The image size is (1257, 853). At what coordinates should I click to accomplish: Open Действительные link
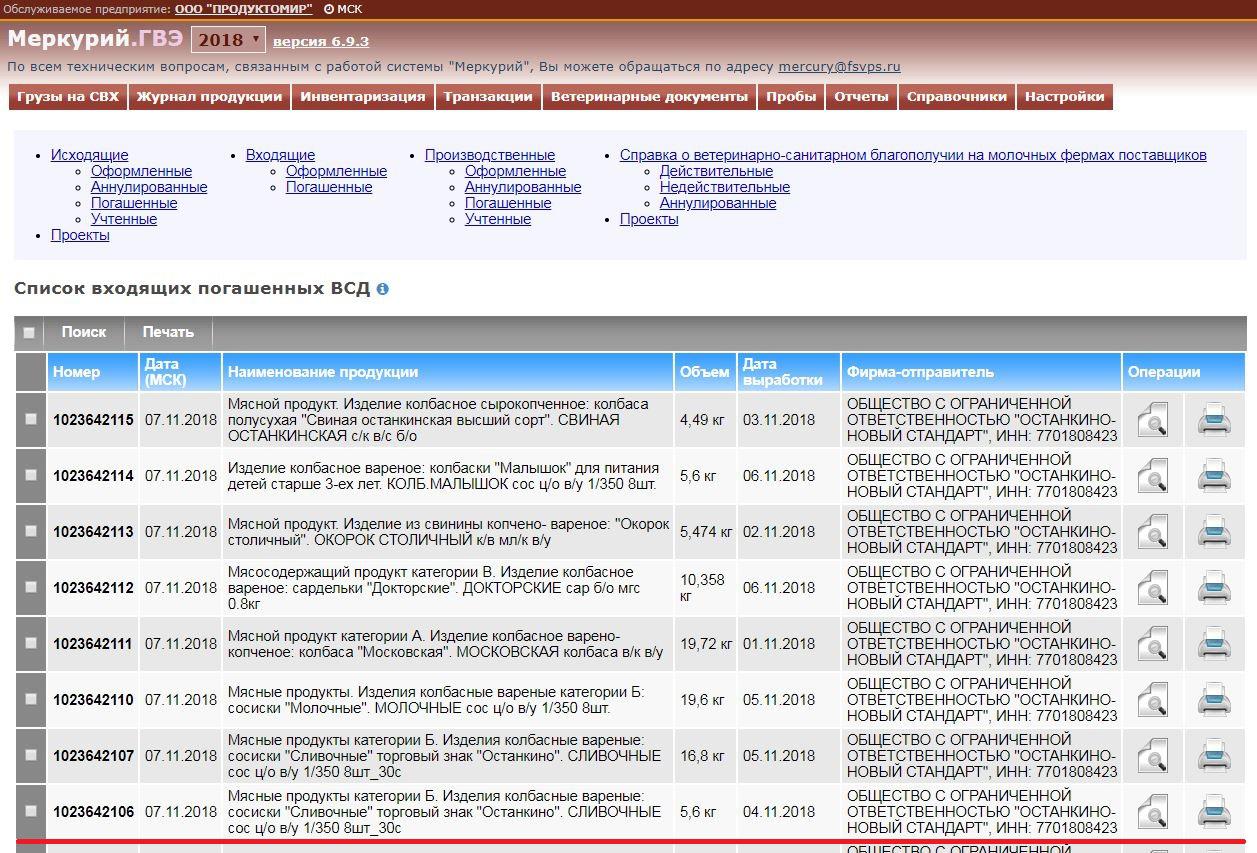(x=716, y=171)
